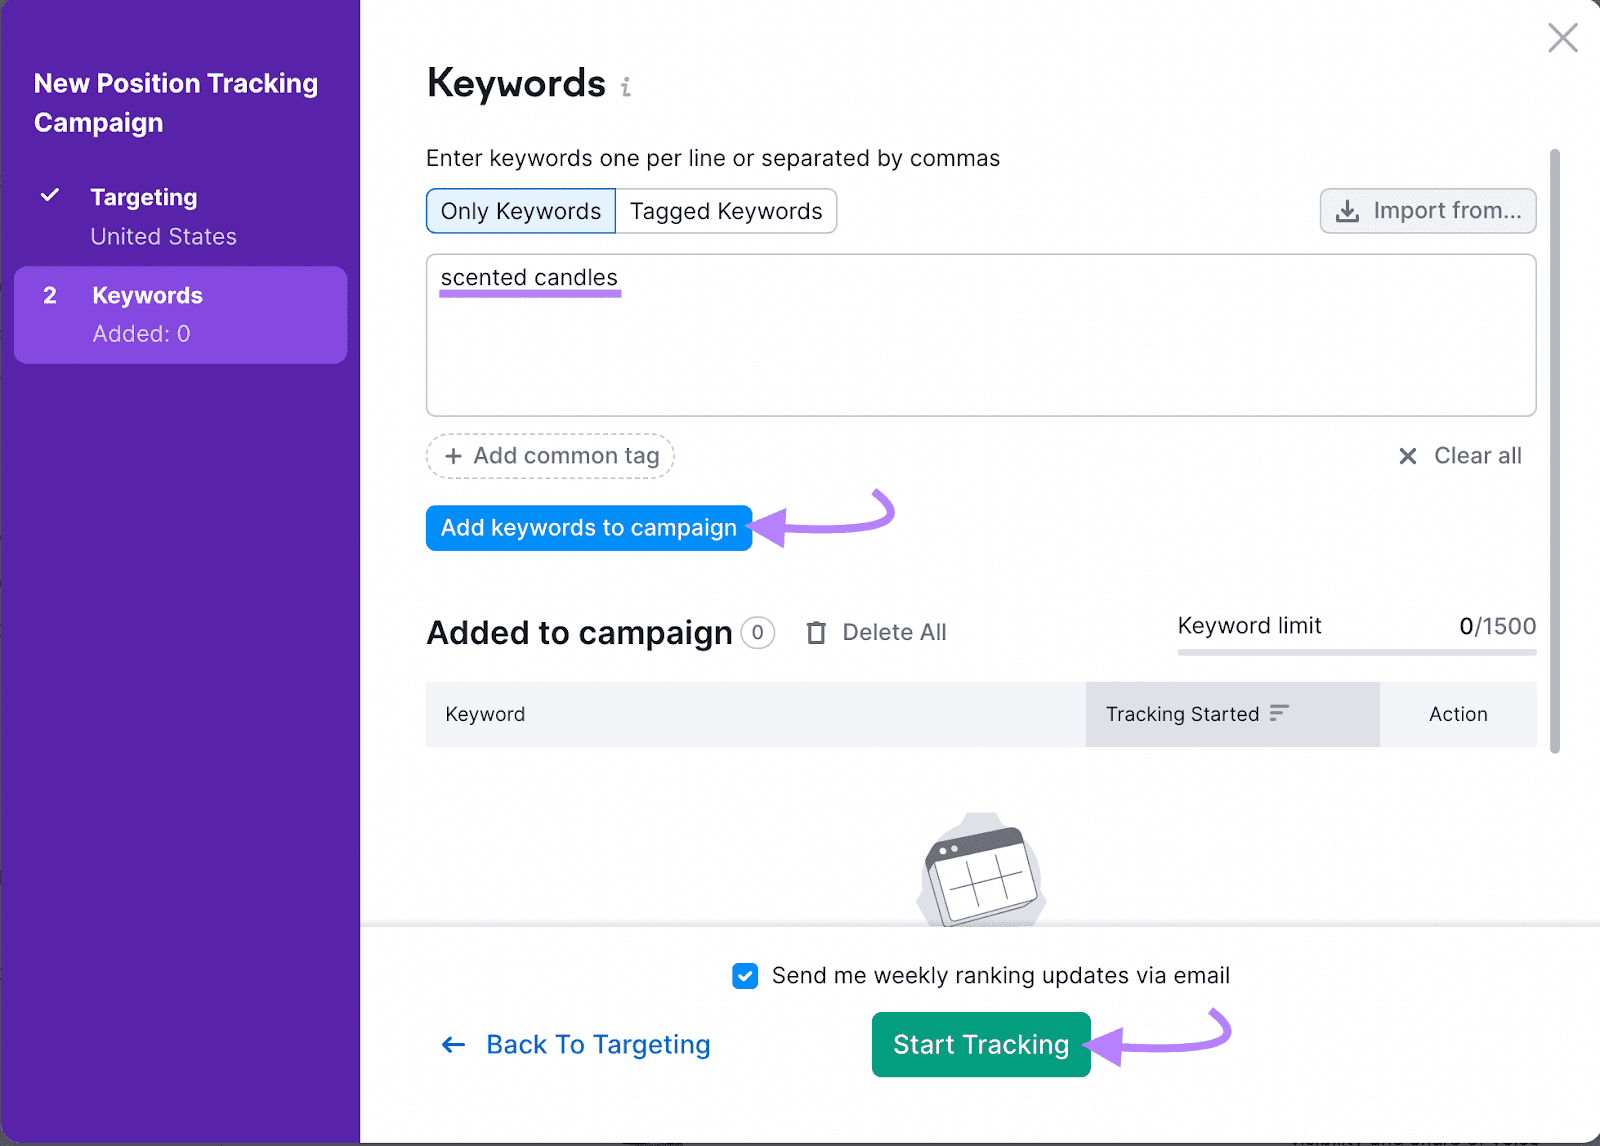Open the Import from dropdown

coord(1427,211)
